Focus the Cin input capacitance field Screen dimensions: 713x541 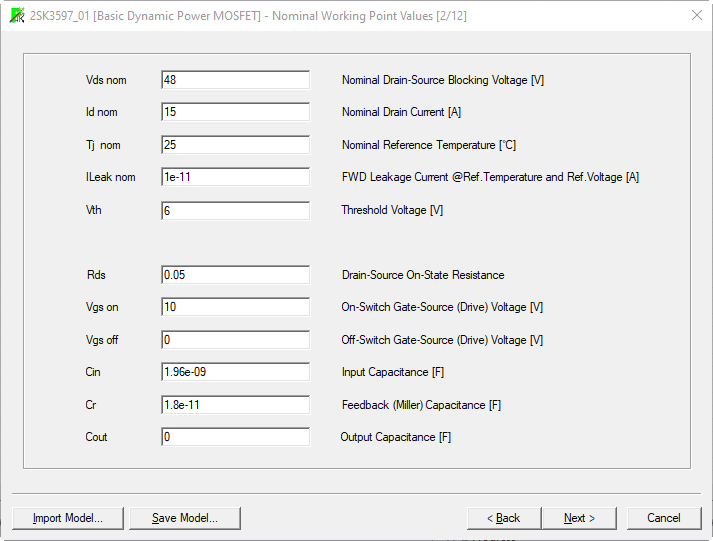point(235,372)
